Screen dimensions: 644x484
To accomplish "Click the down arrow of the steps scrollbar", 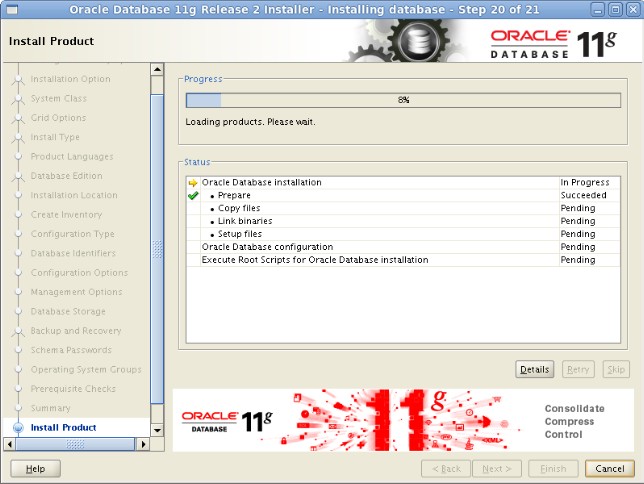I will click(x=157, y=430).
